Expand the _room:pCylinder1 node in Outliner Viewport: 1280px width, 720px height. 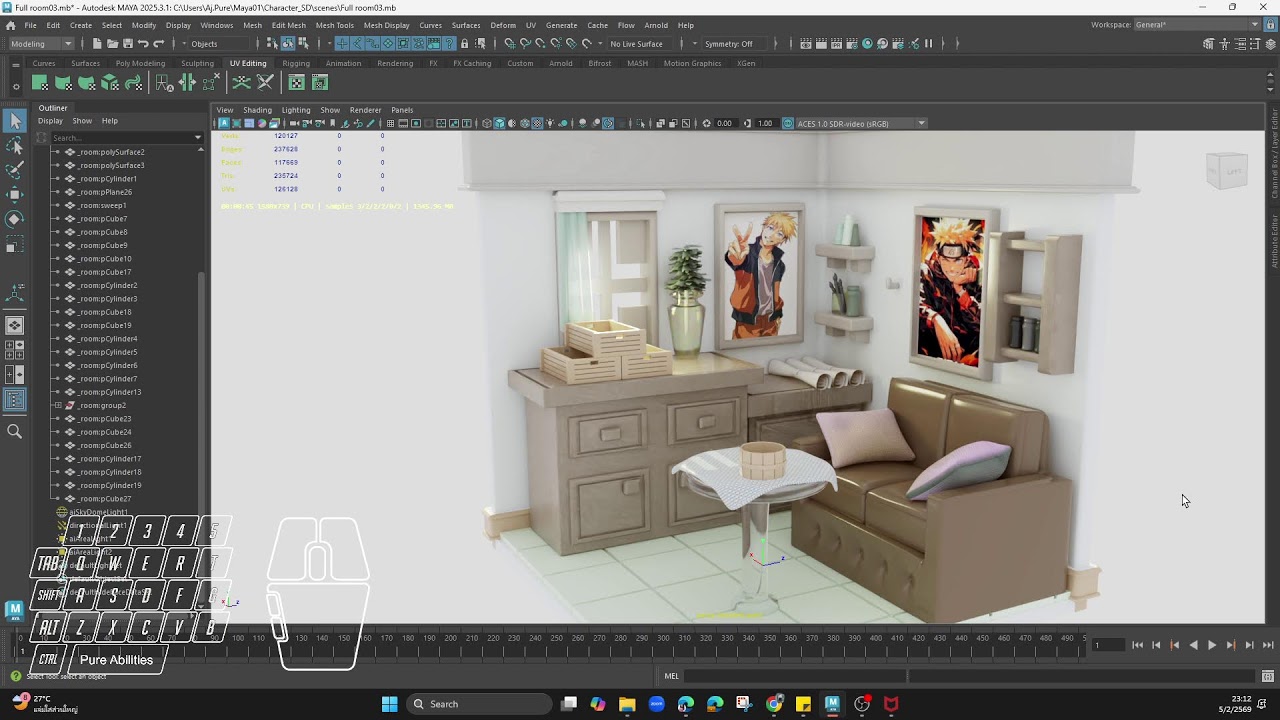[x=56, y=179]
